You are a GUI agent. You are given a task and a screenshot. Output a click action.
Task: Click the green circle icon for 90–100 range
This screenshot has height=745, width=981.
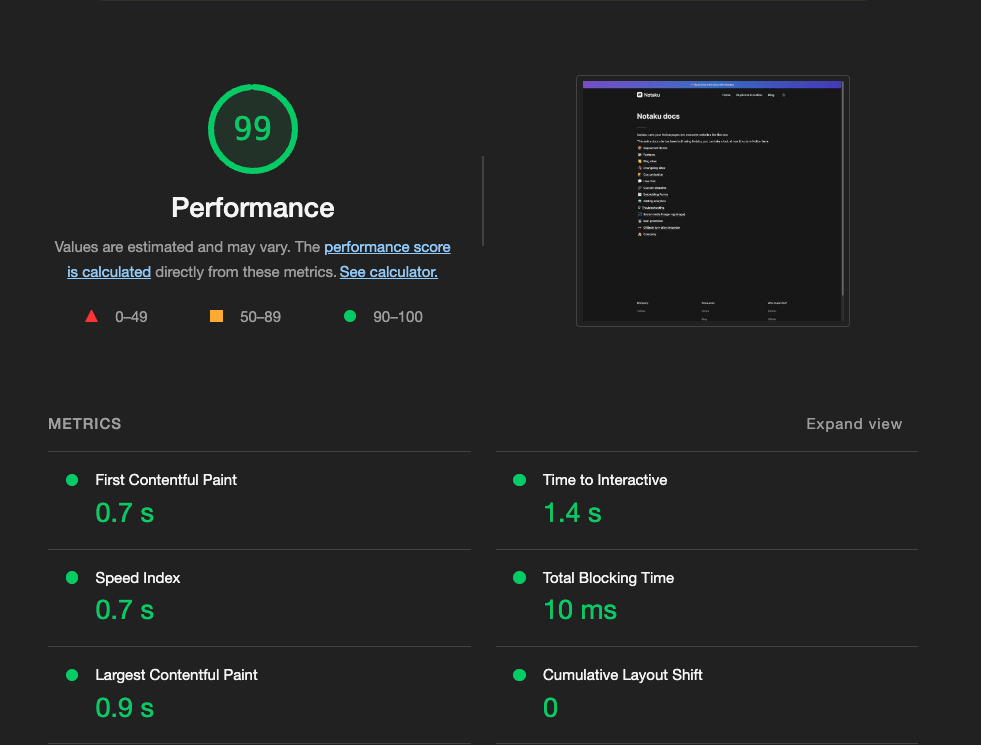[x=349, y=316]
